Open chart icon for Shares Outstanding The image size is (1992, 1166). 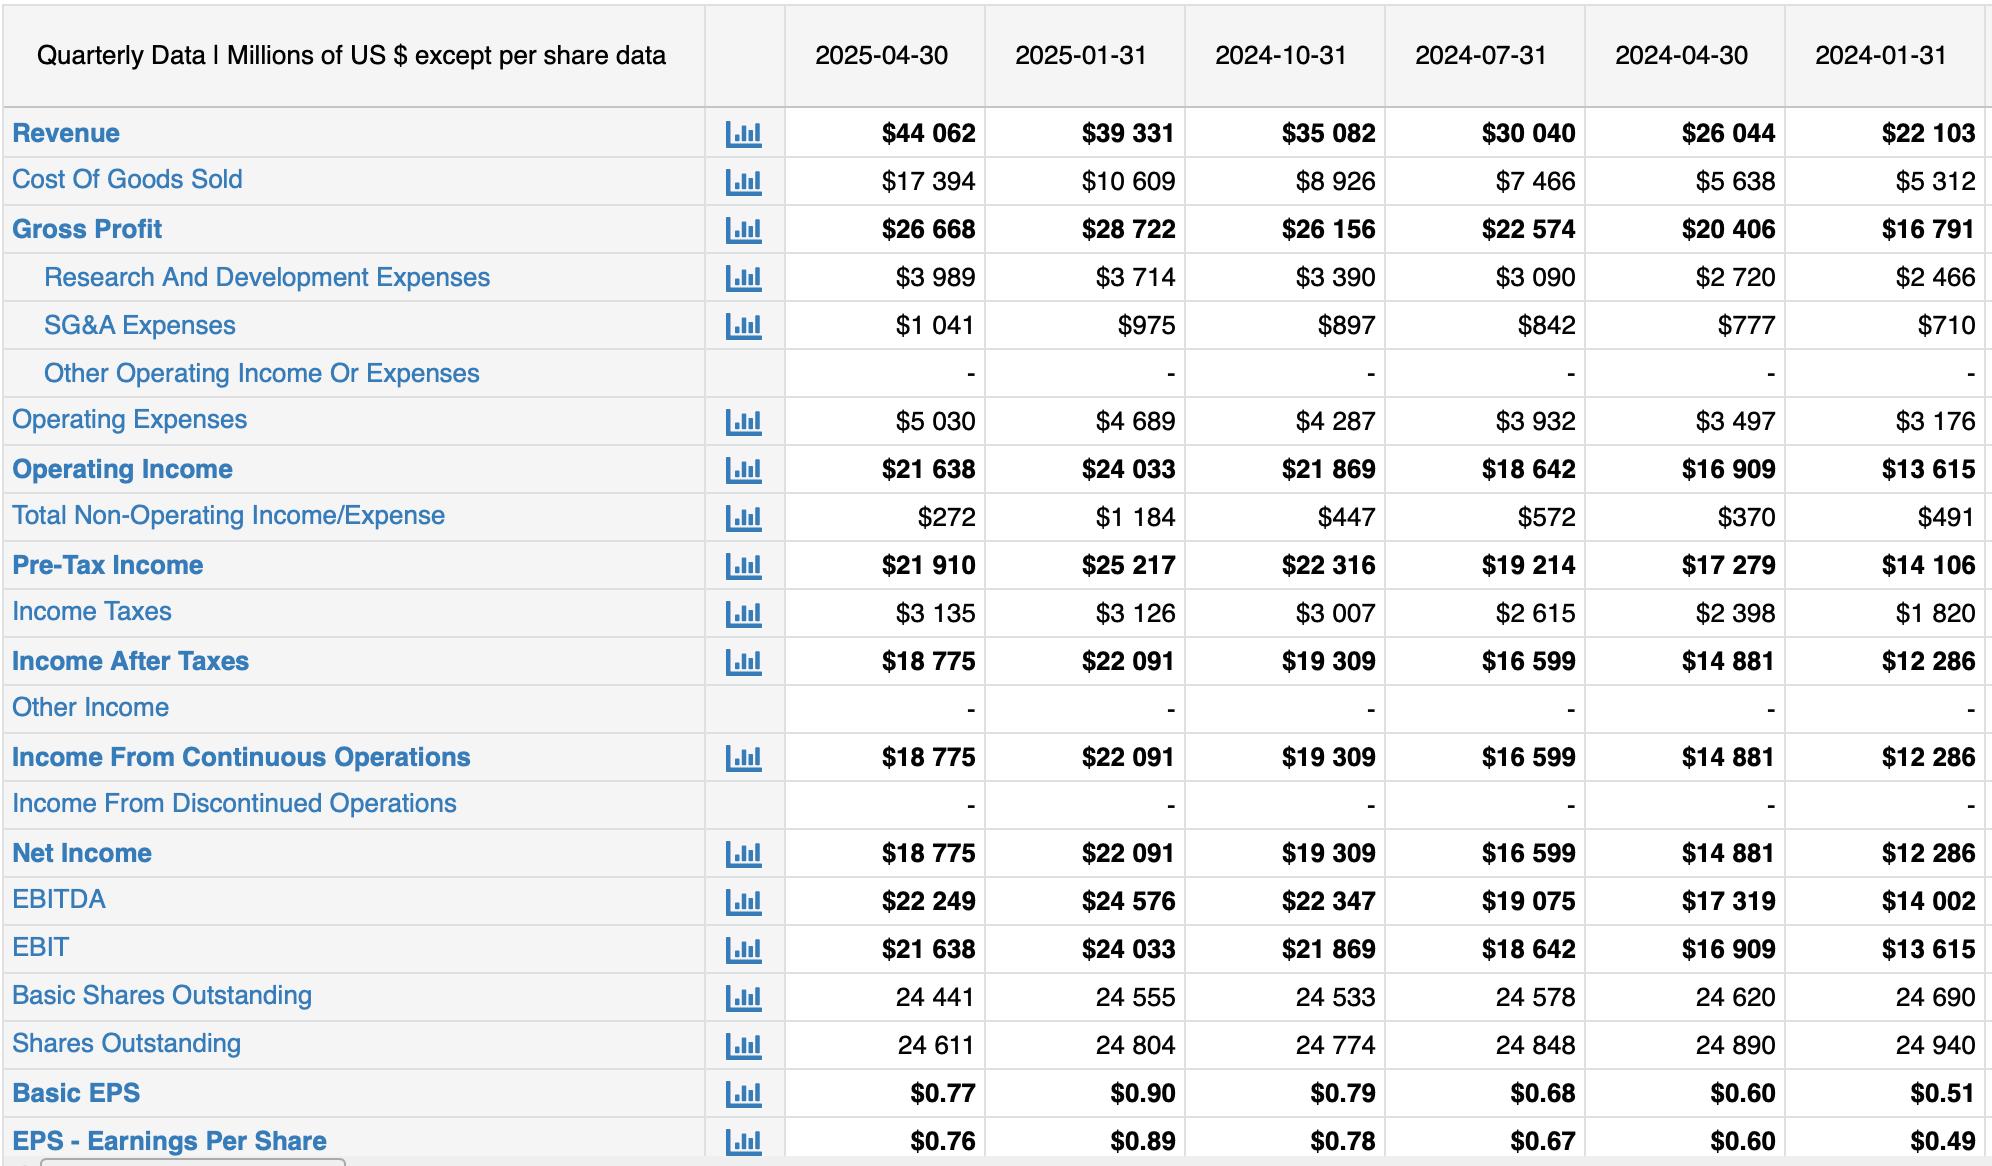(x=743, y=1045)
